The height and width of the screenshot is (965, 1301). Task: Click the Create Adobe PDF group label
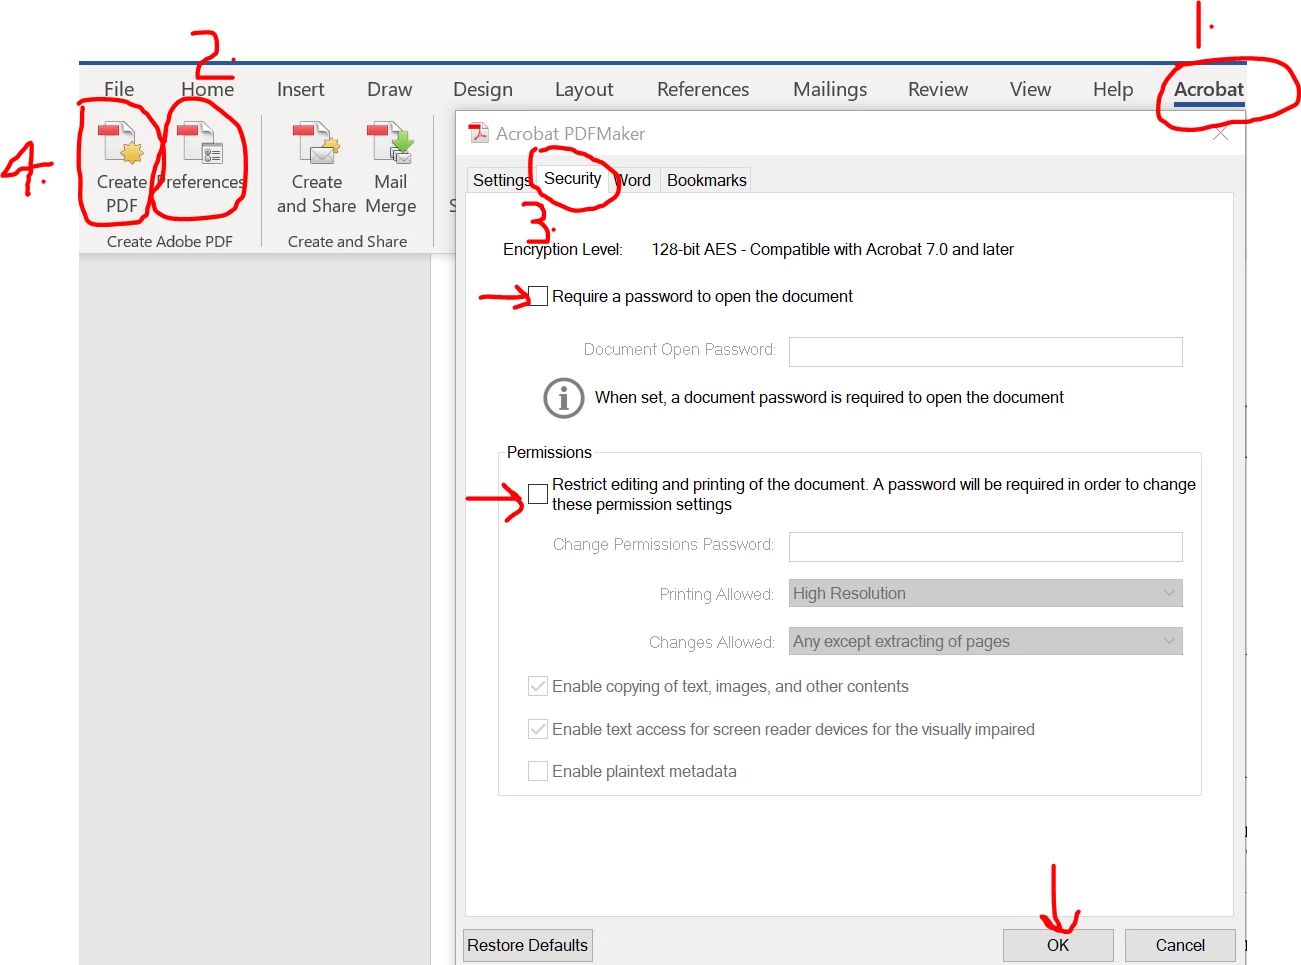point(170,241)
